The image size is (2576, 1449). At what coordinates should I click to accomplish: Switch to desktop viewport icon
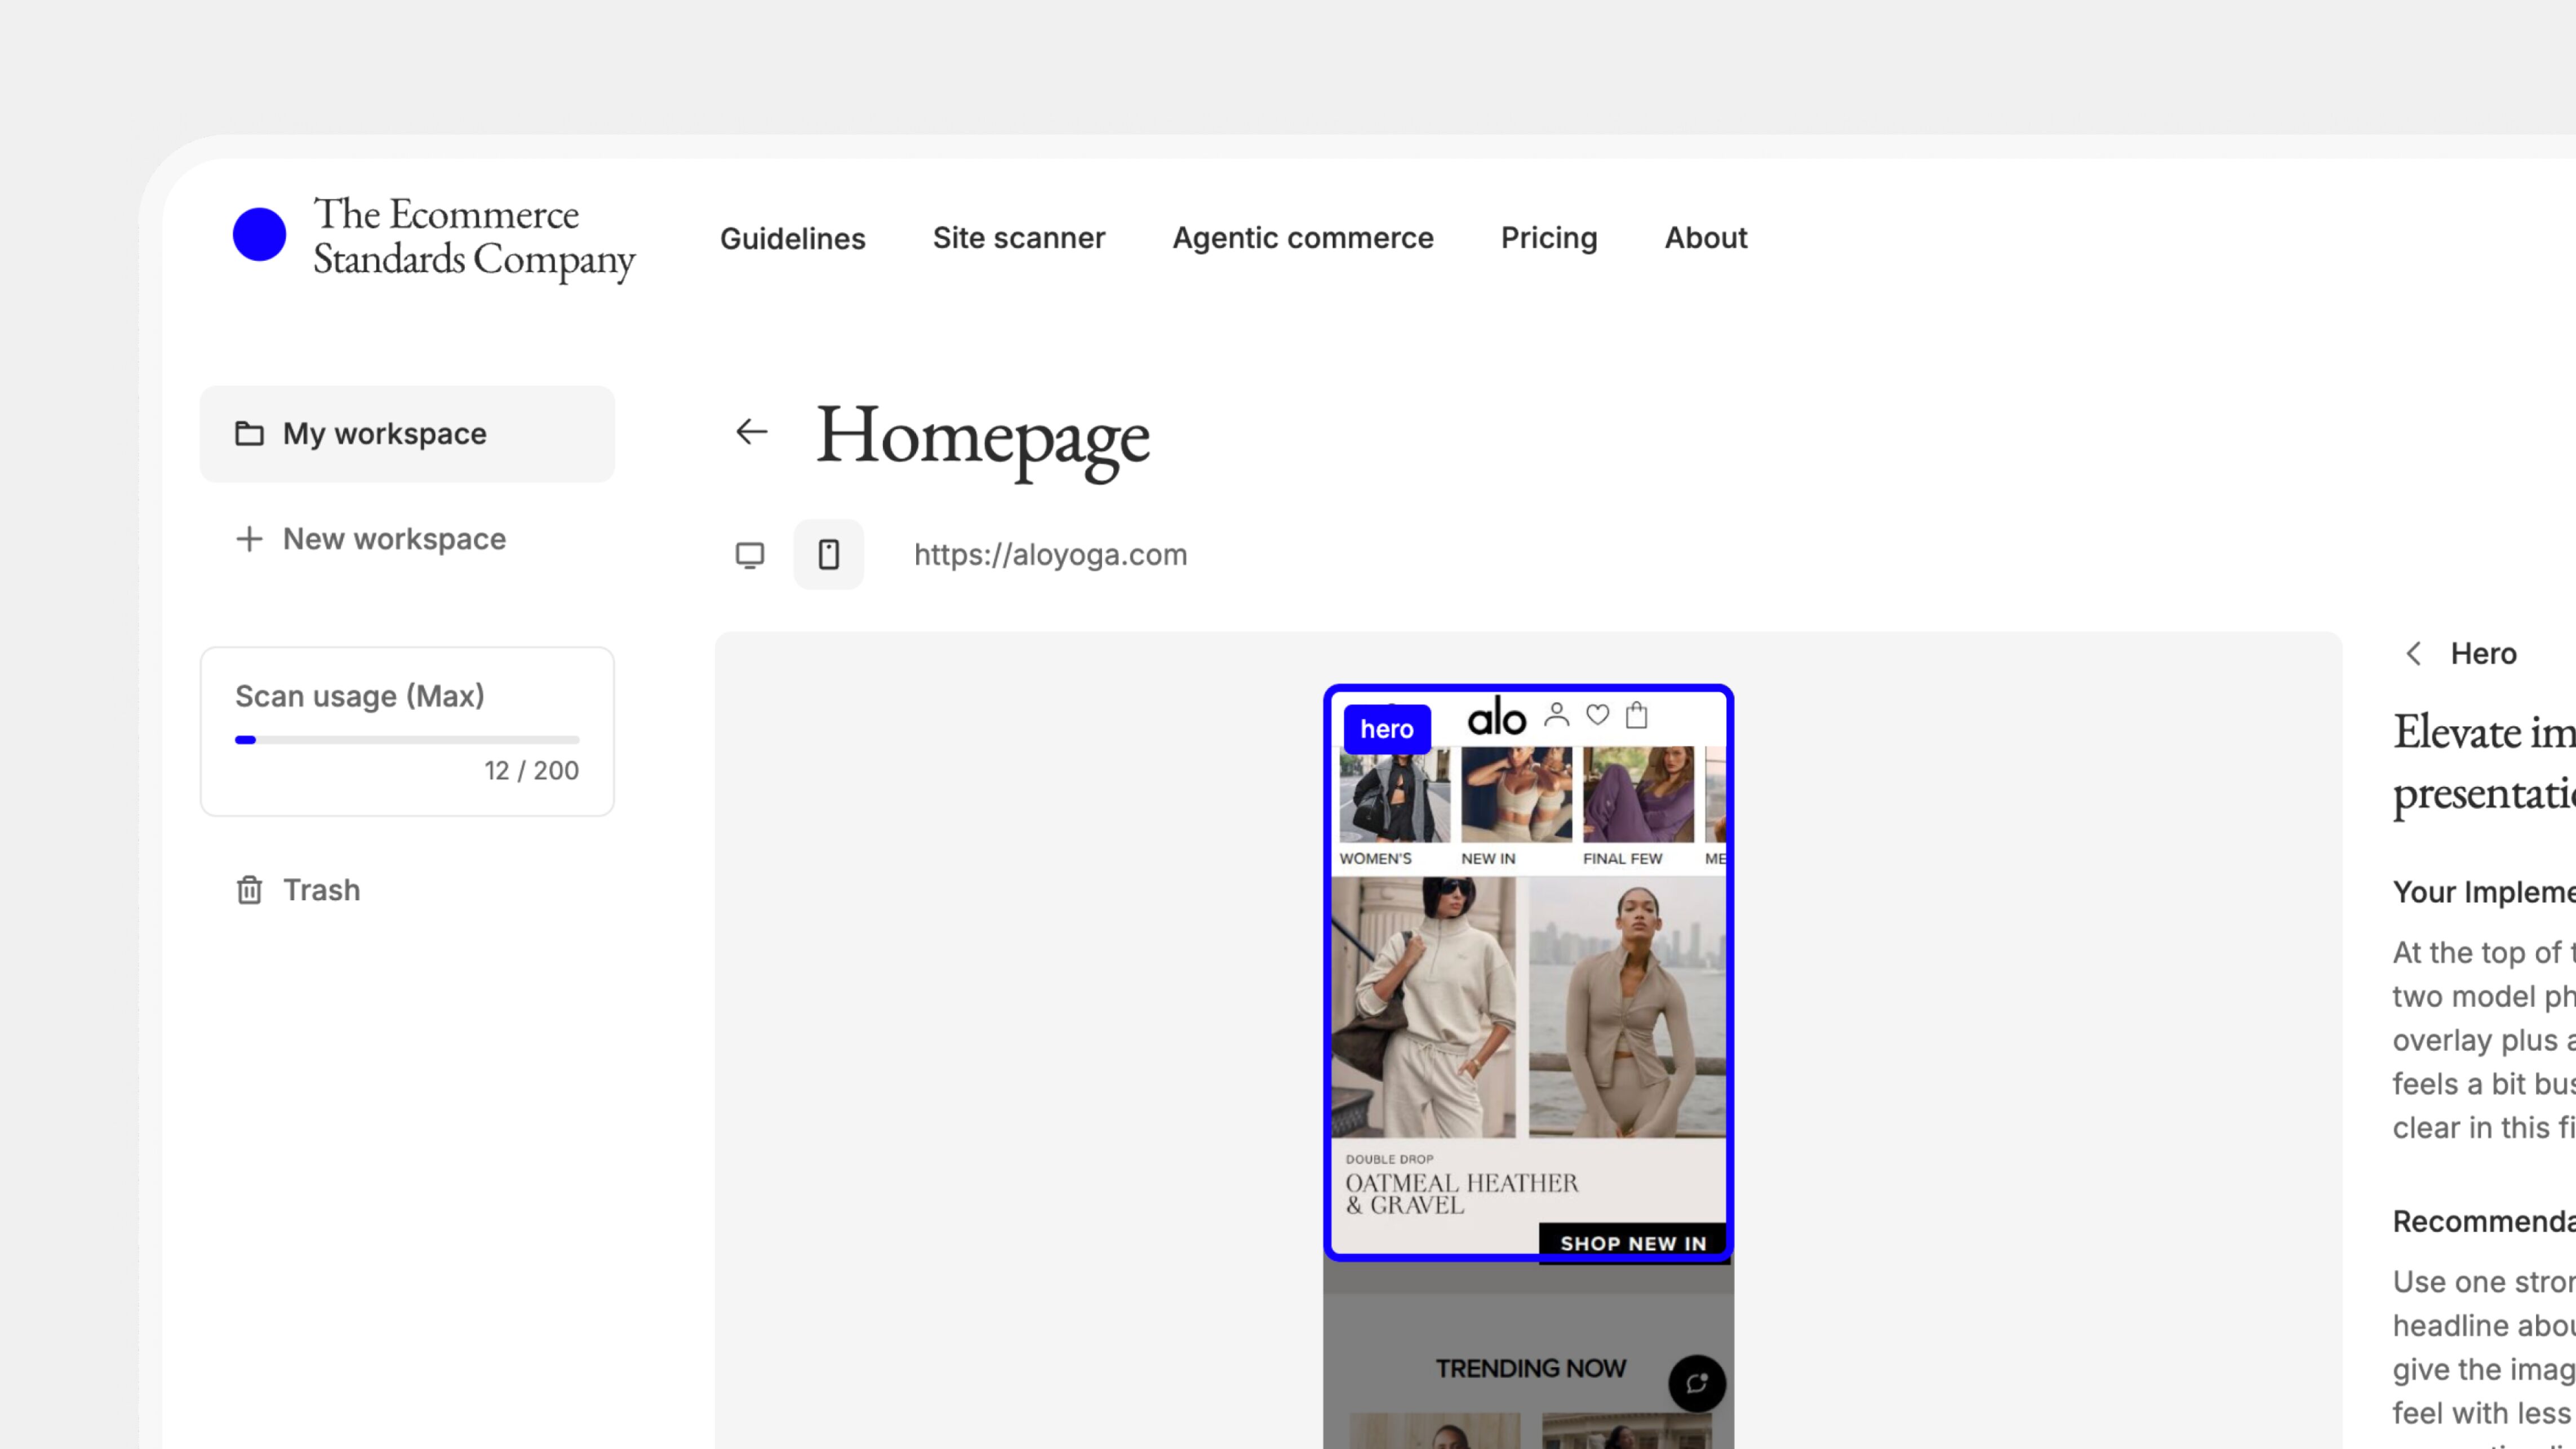pos(750,555)
